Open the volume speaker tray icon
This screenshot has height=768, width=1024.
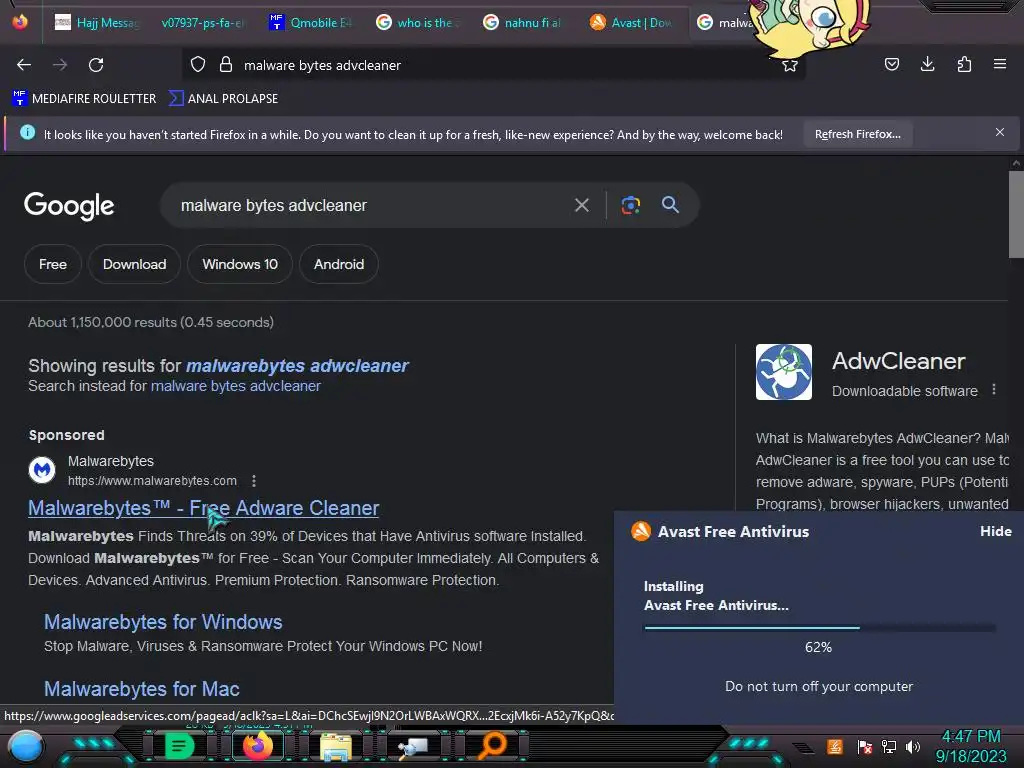913,746
